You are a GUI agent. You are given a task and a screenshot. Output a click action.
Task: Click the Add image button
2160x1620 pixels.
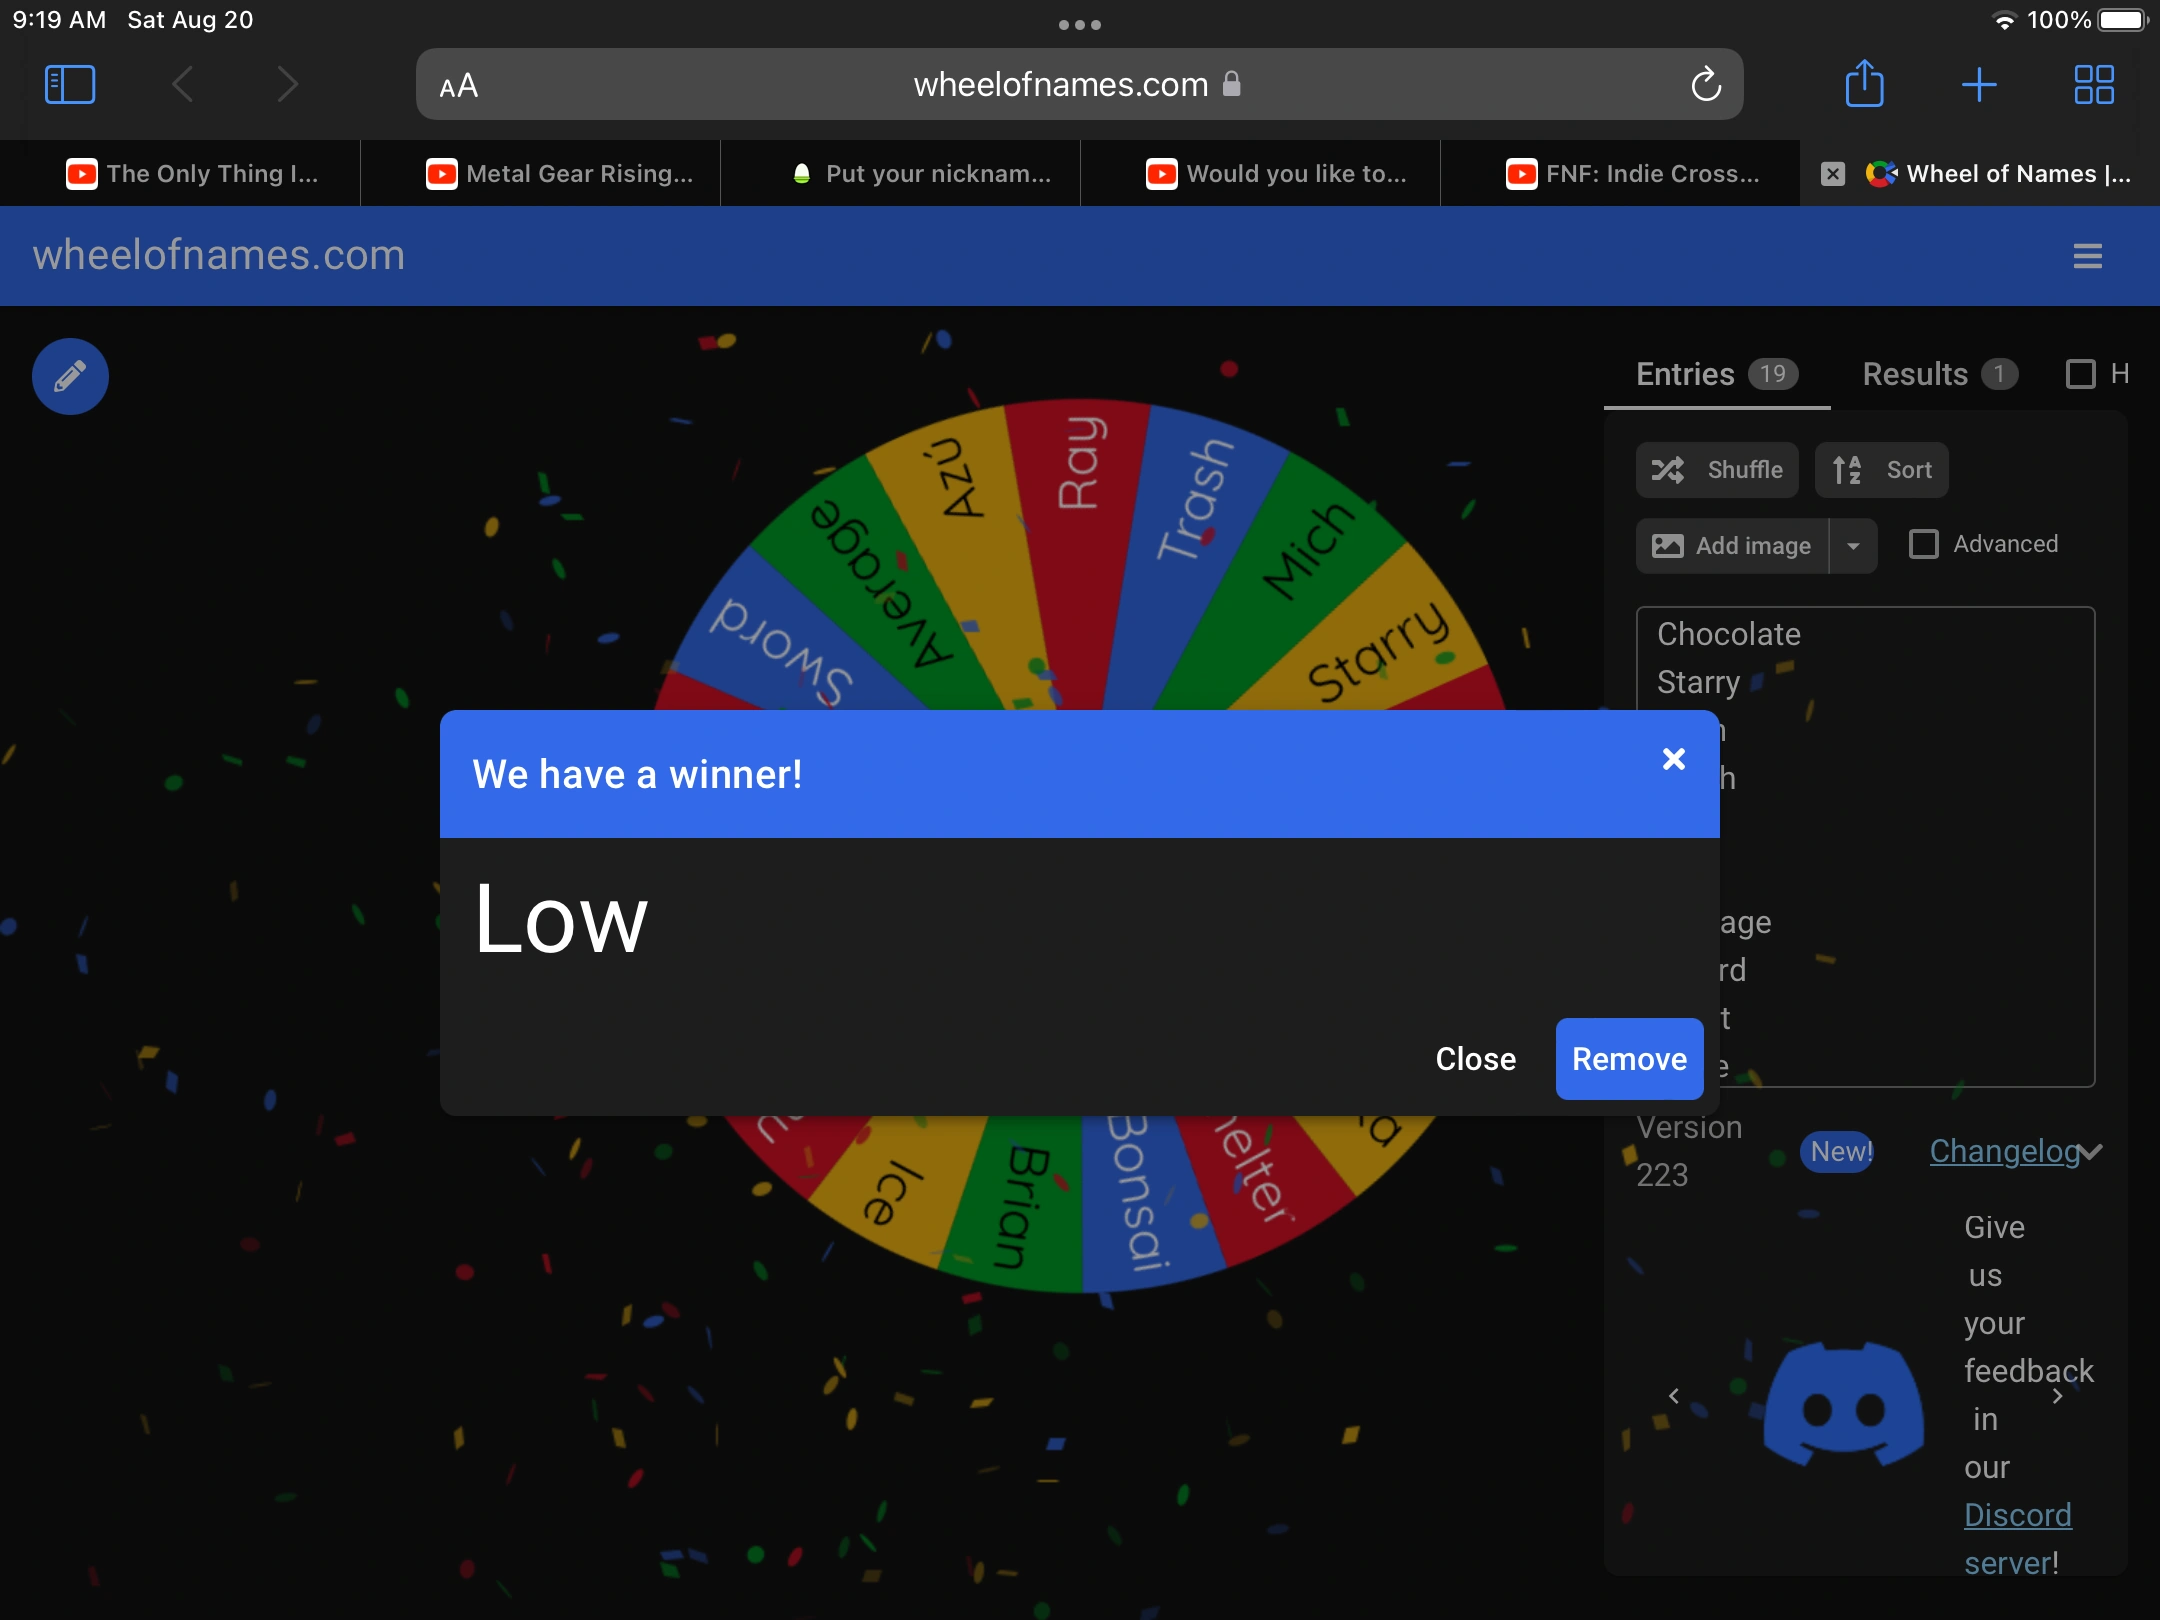pos(1731,546)
